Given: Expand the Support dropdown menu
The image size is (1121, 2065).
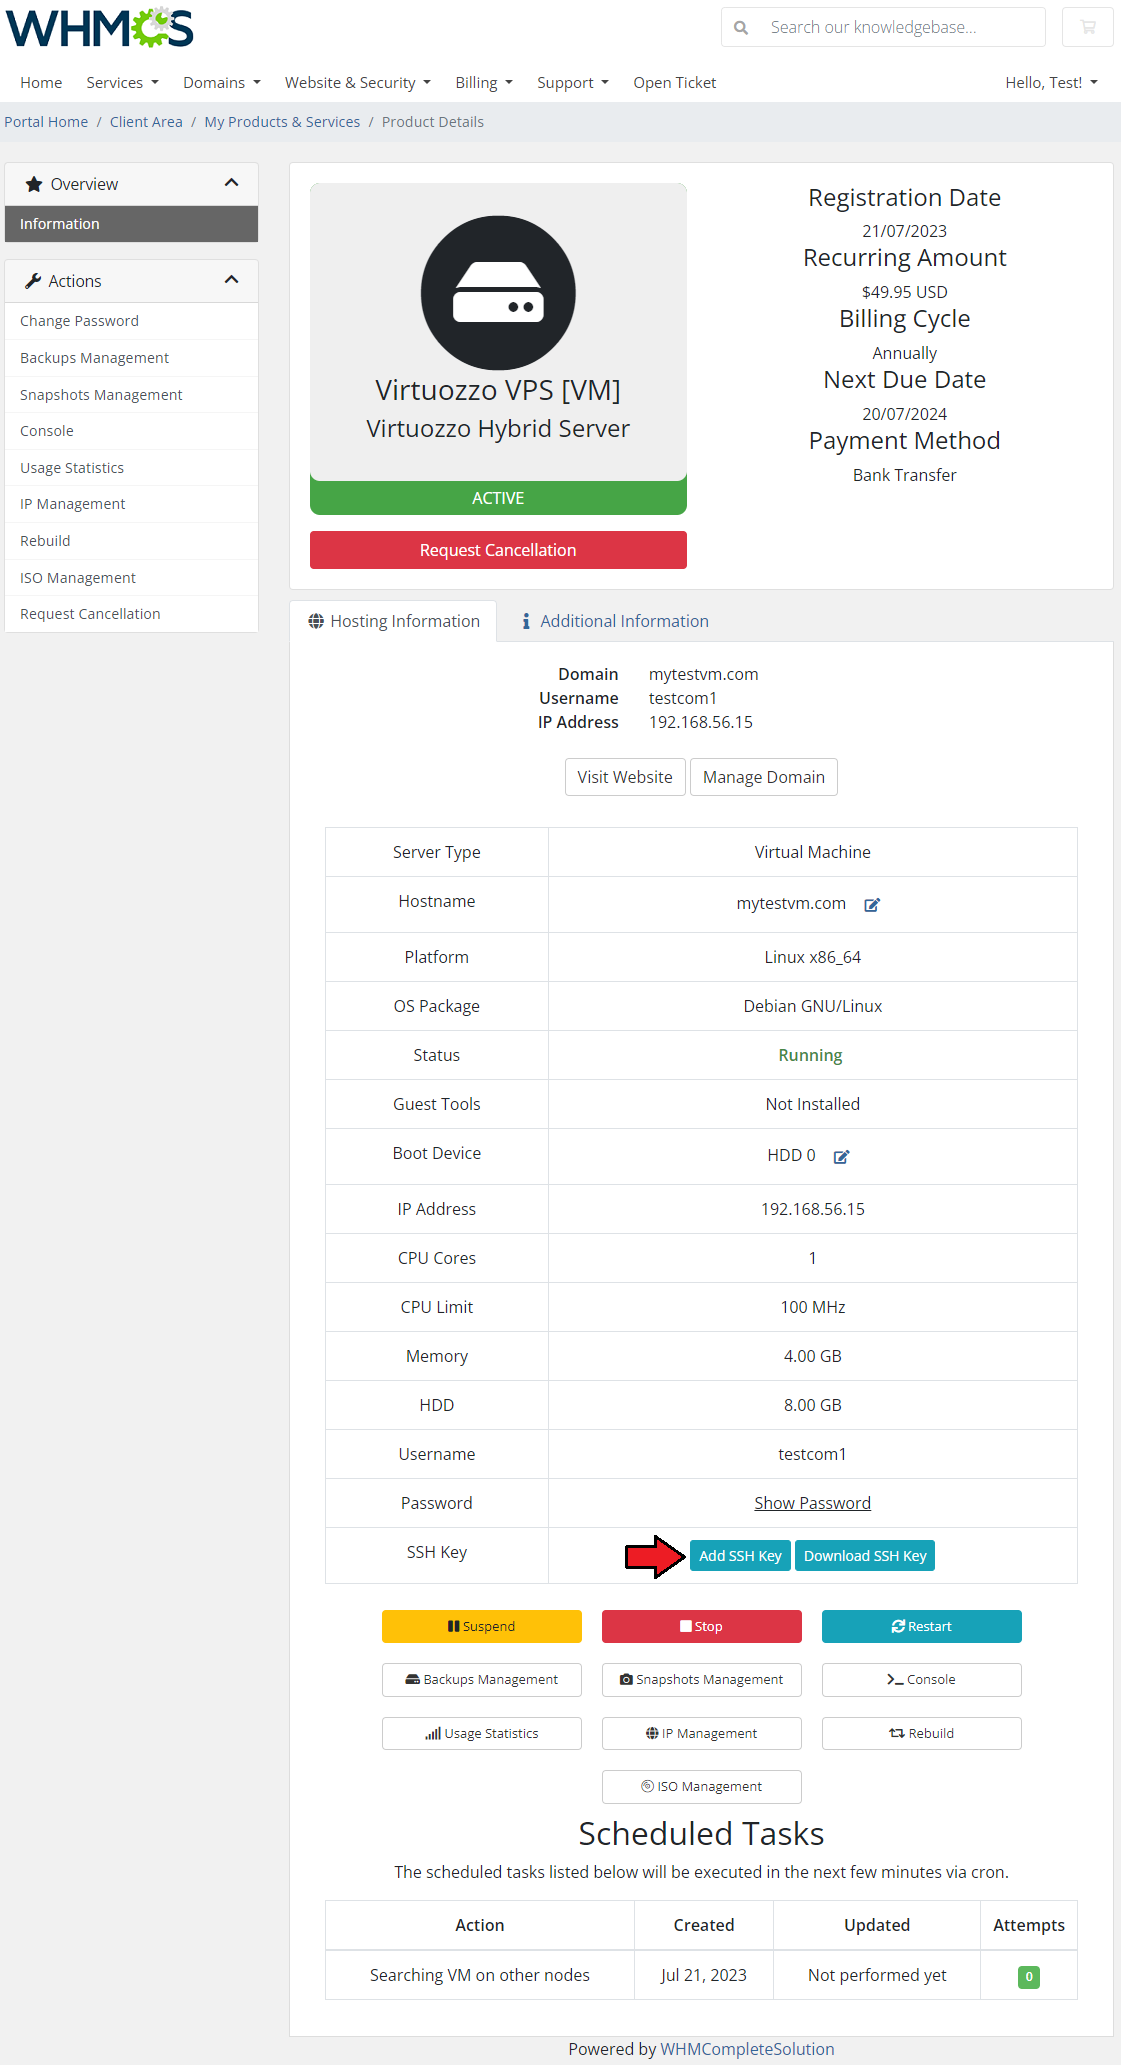Looking at the screenshot, I should click(572, 82).
